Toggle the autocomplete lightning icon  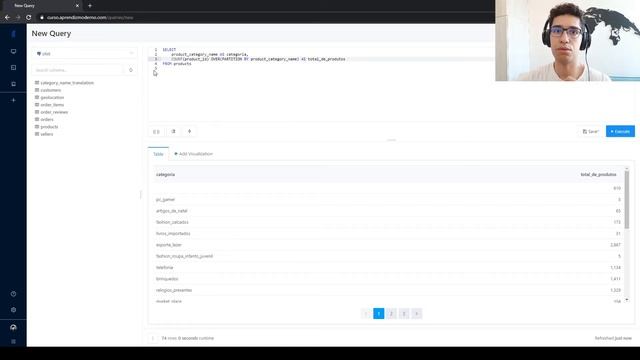tap(189, 131)
